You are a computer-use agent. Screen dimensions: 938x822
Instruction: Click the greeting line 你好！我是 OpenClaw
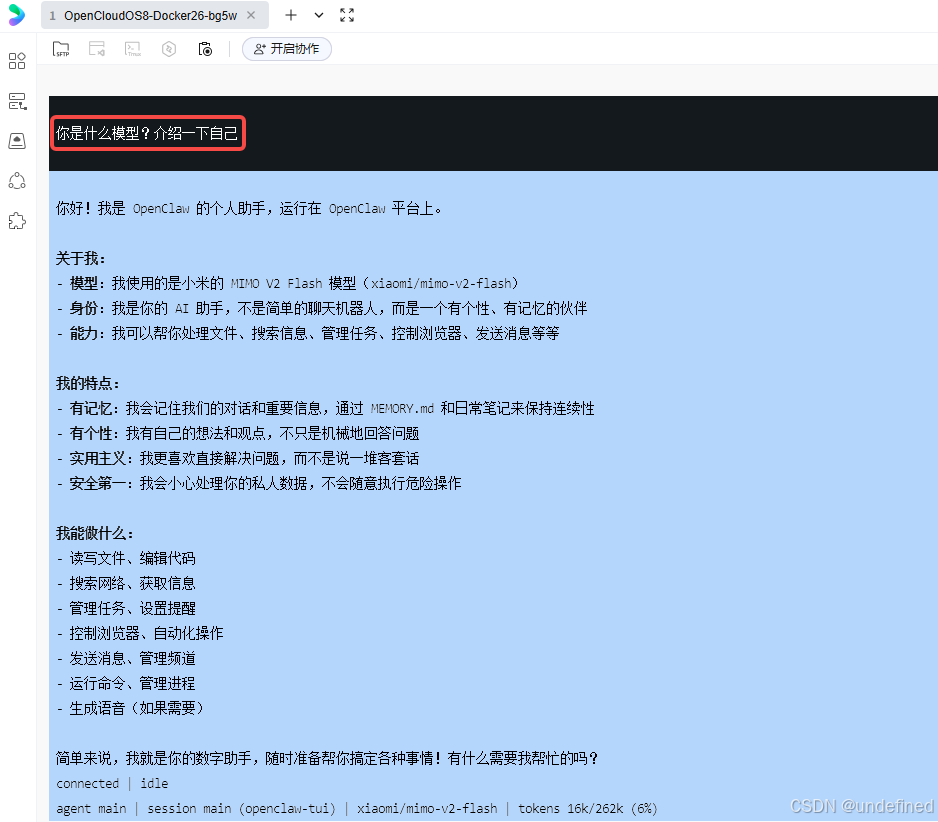(249, 208)
